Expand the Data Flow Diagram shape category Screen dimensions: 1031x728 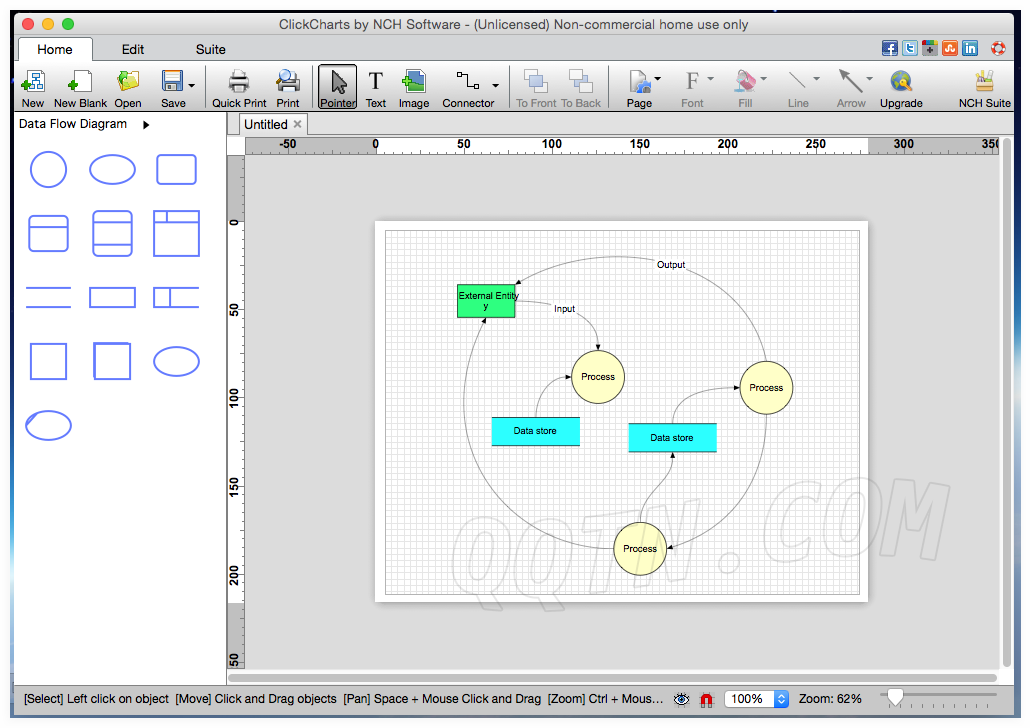click(146, 125)
